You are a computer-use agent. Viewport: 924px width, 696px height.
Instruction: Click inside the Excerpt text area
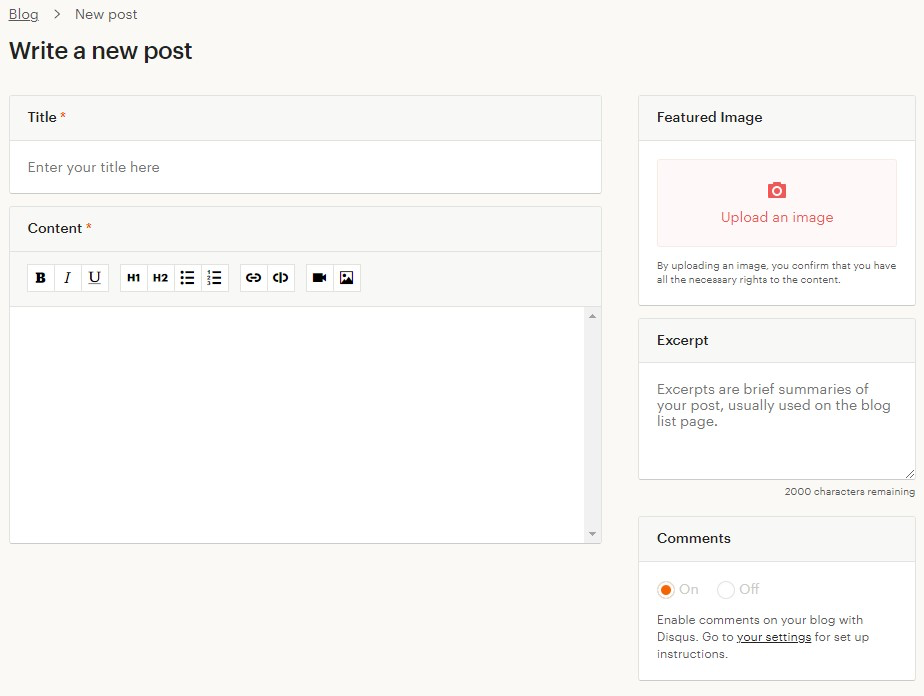(x=776, y=420)
